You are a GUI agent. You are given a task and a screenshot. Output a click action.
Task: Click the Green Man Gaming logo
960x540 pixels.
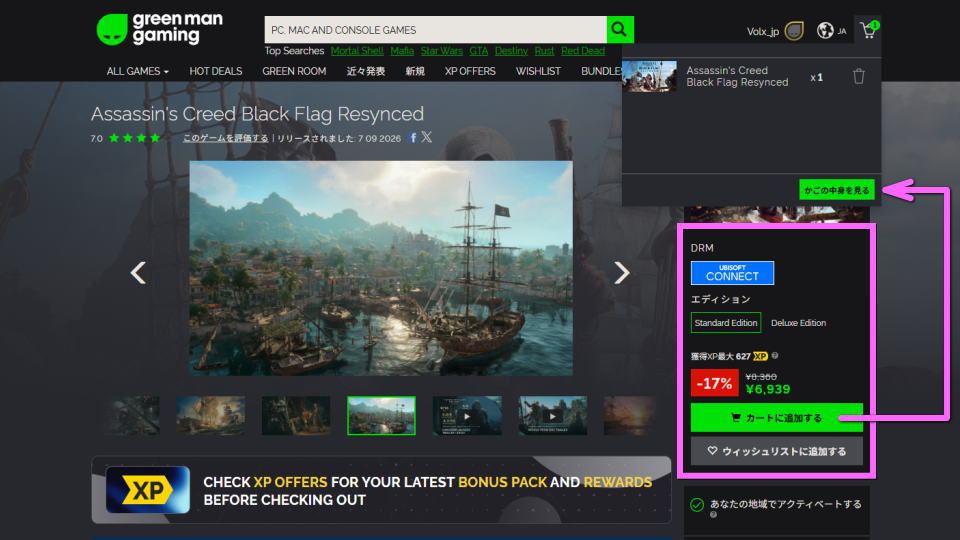159,29
